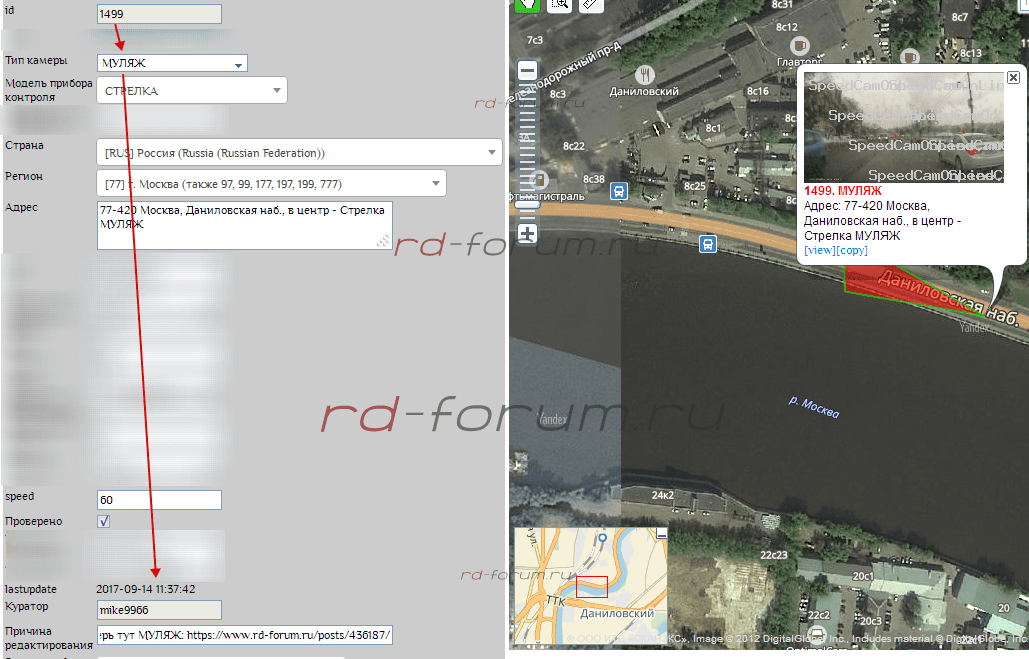The image size is (1029, 659).
Task: Click the [view] link in balloon
Action: (819, 250)
